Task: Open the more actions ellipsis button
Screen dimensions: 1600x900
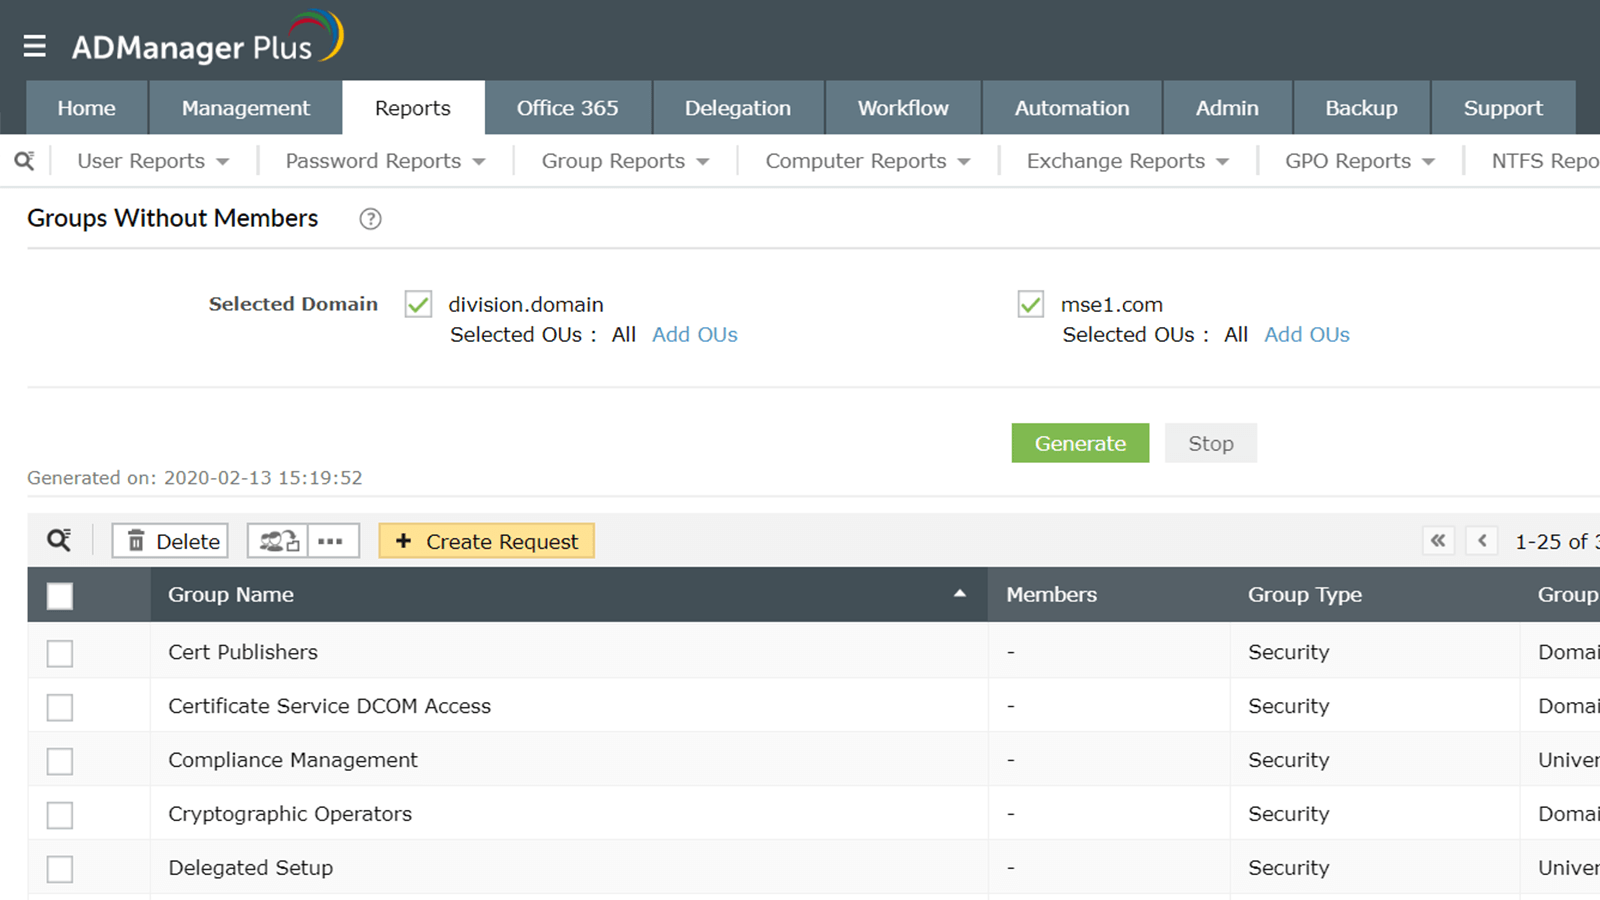Action: point(331,541)
